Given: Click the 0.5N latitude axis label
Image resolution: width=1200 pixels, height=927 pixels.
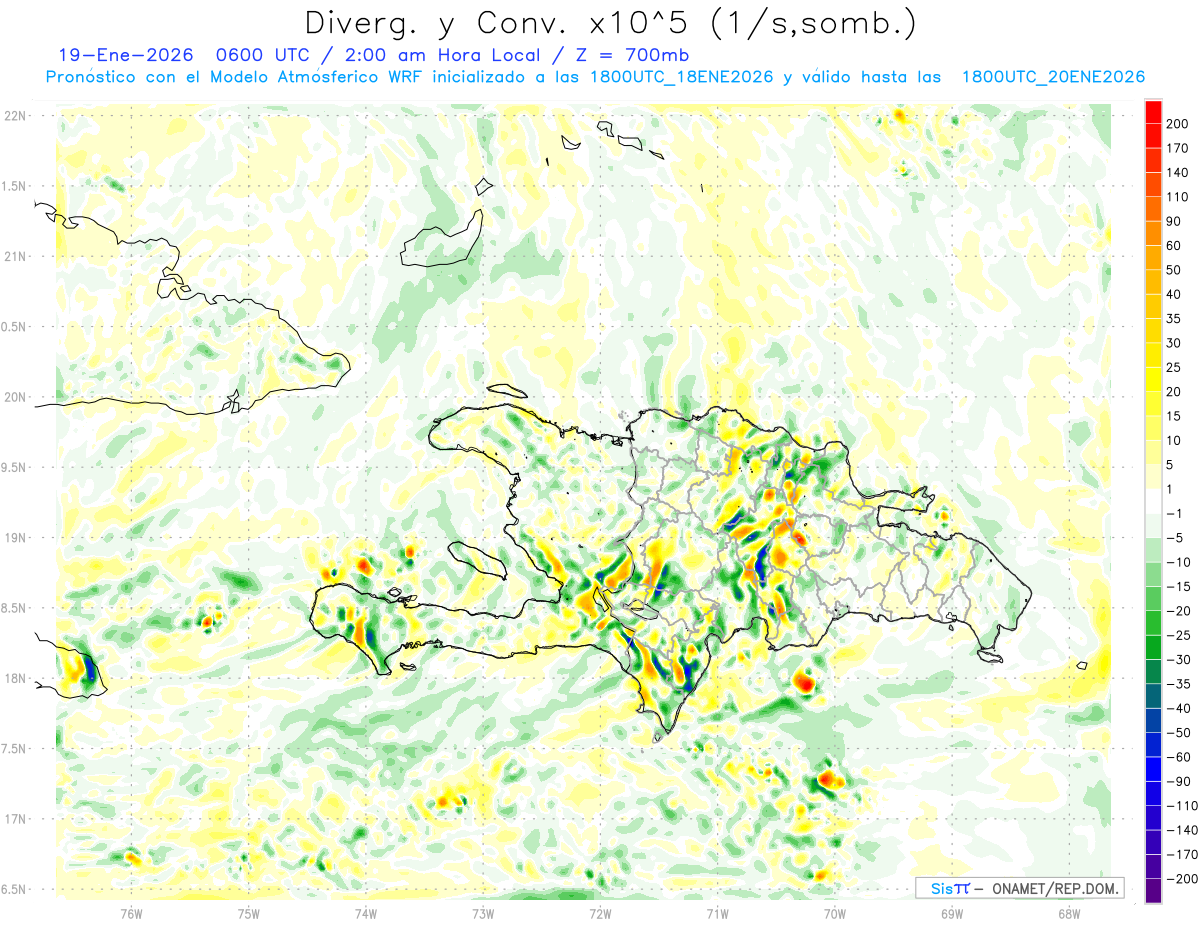Looking at the screenshot, I should (x=14, y=327).
